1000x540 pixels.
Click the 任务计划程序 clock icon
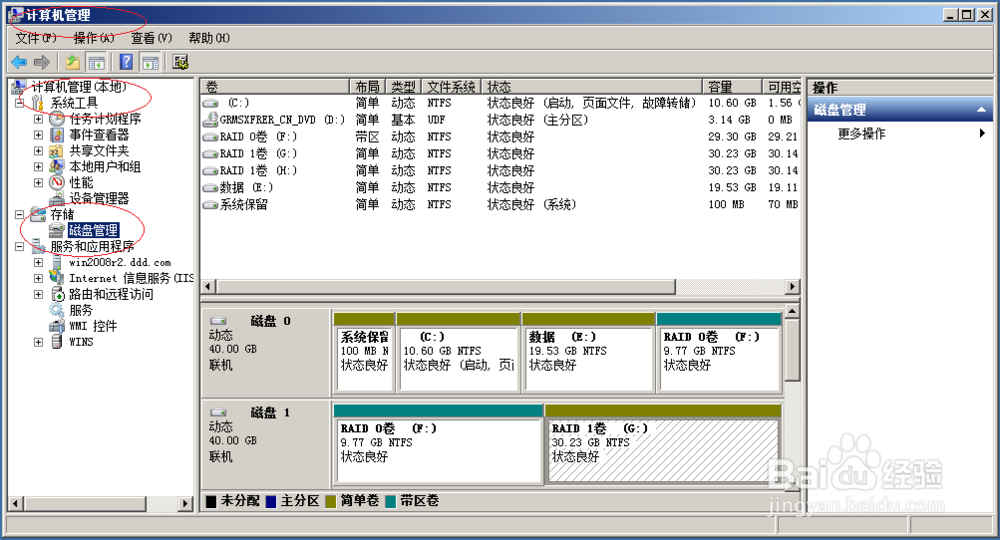coord(57,119)
